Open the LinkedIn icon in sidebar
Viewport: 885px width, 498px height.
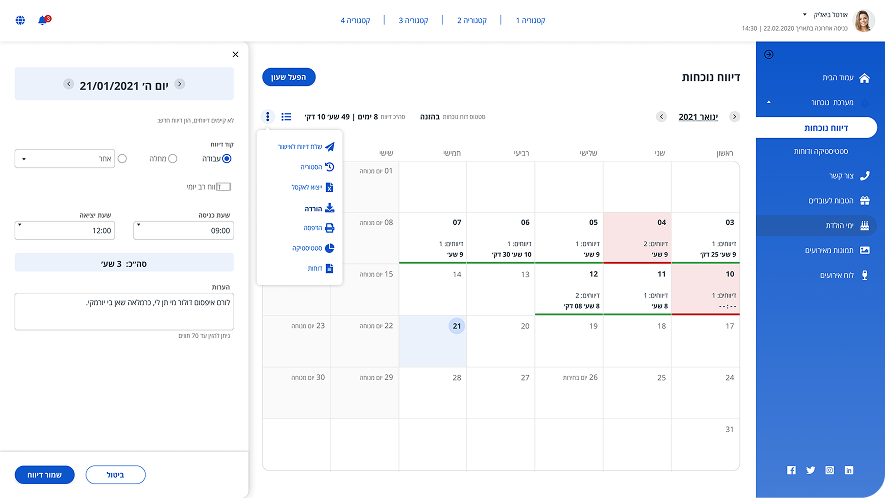coord(849,470)
